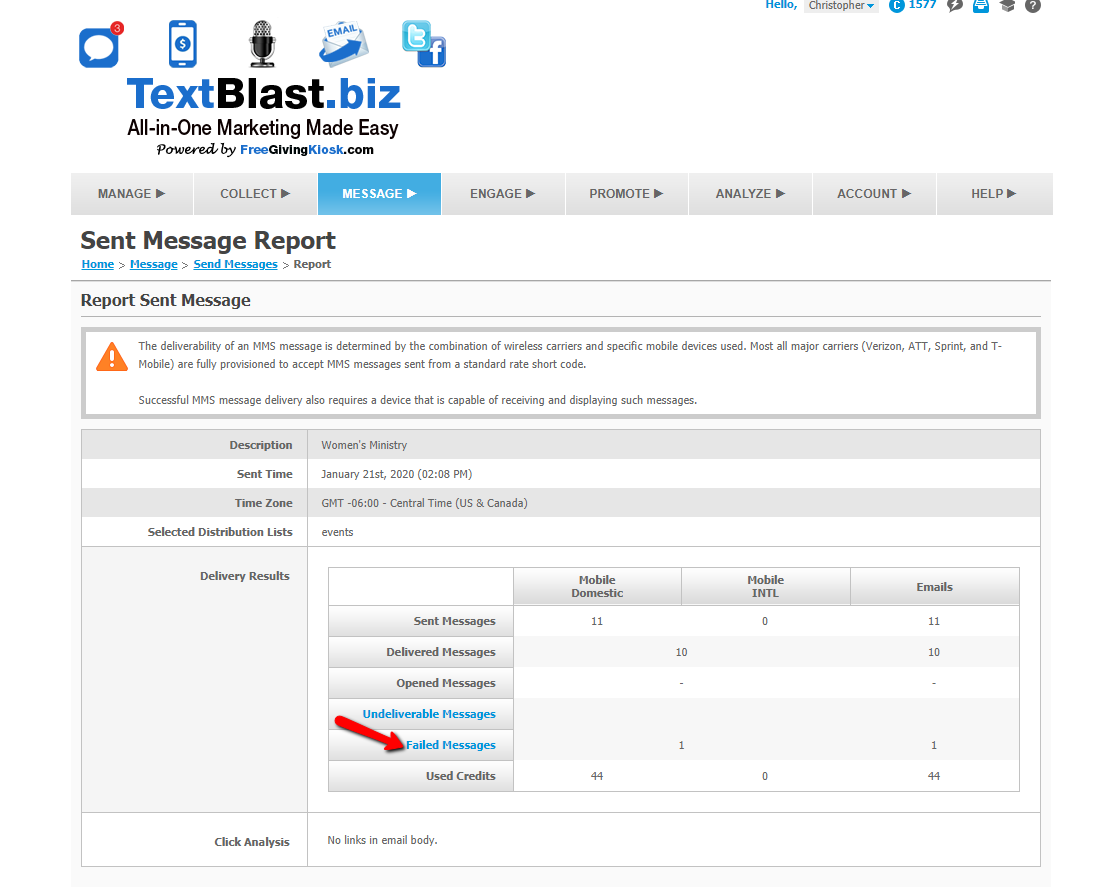Open the Undeliverable Messages link

429,714
